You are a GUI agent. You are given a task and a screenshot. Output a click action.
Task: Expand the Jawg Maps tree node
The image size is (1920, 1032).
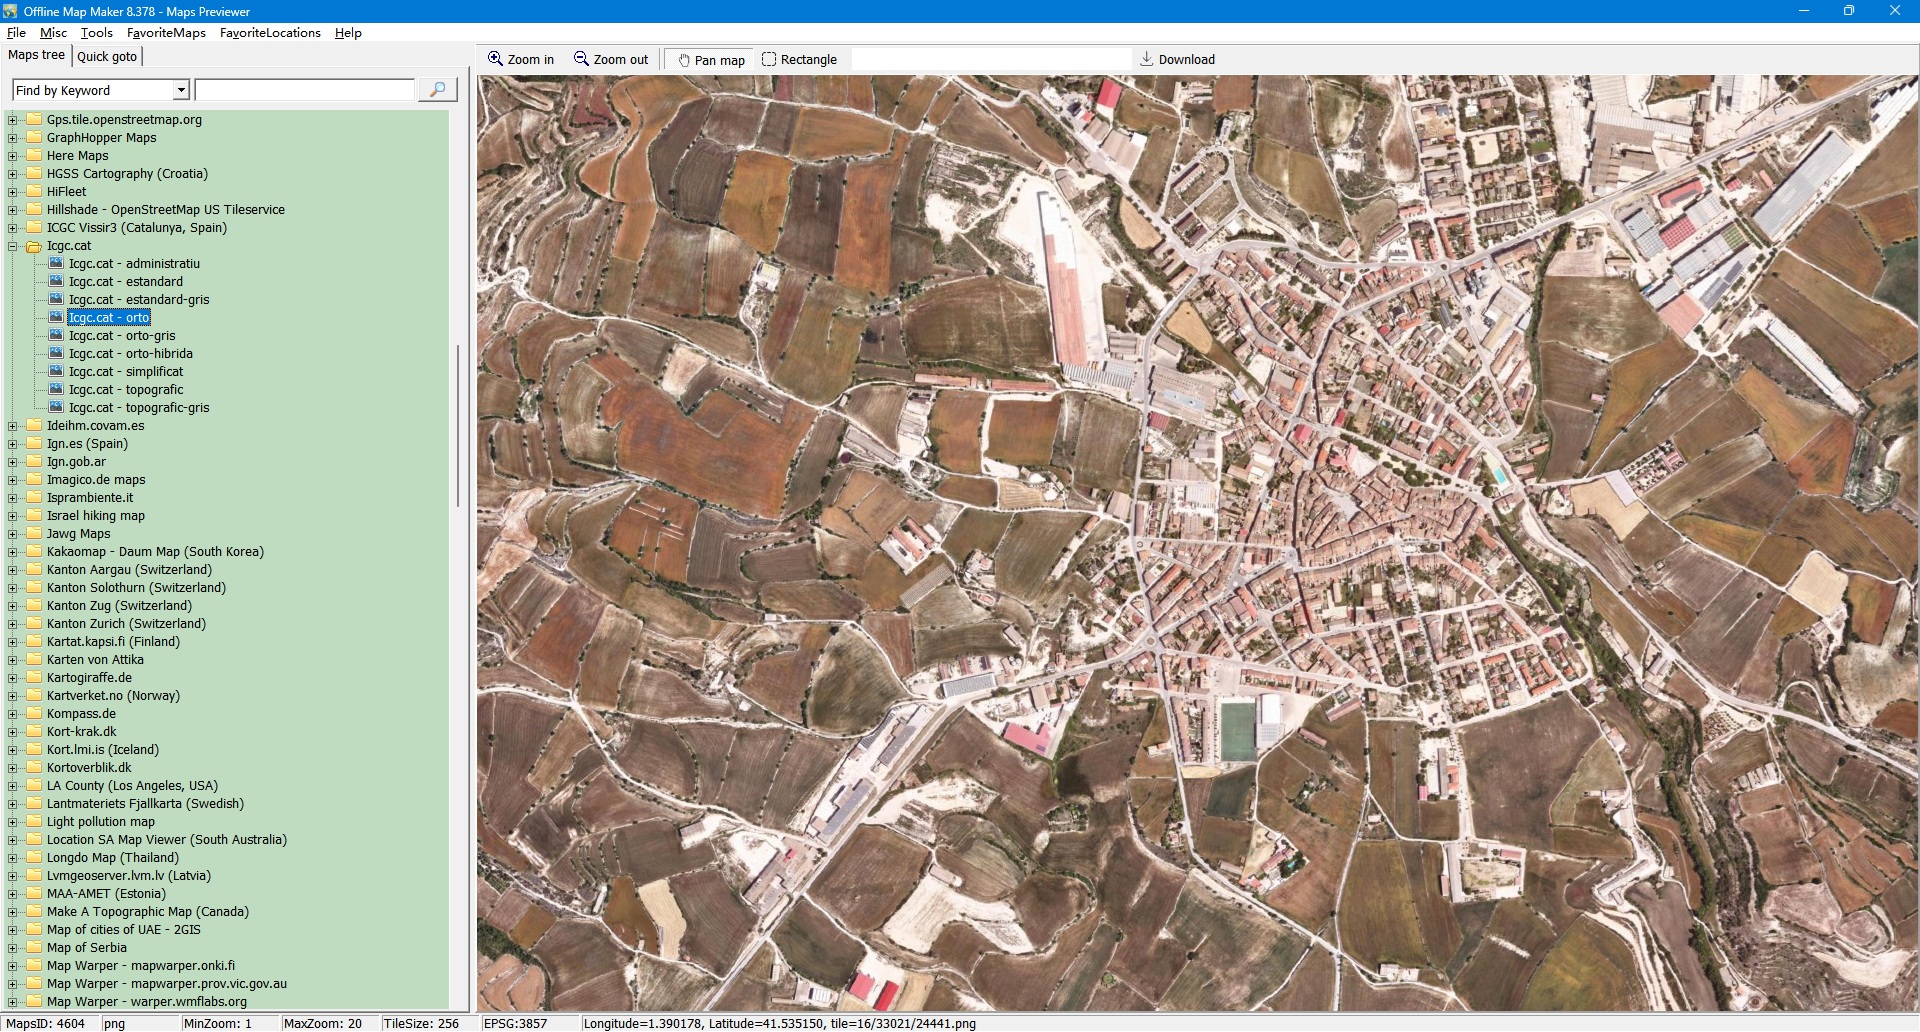click(13, 534)
